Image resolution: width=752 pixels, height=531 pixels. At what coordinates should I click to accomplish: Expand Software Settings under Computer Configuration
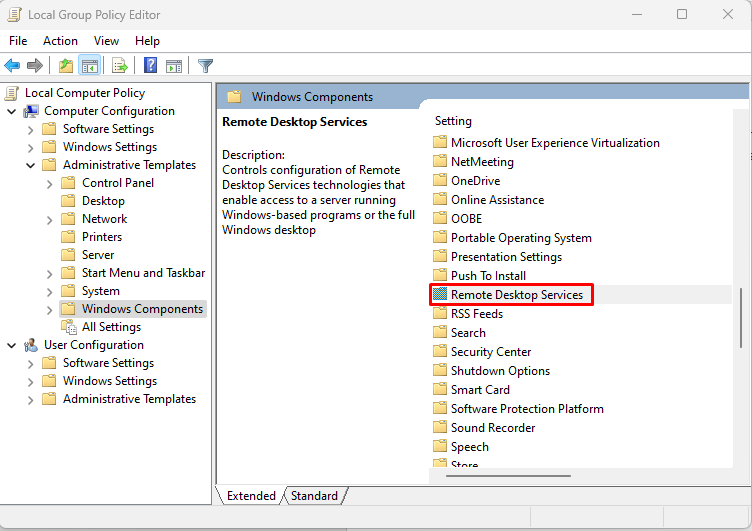[30, 130]
